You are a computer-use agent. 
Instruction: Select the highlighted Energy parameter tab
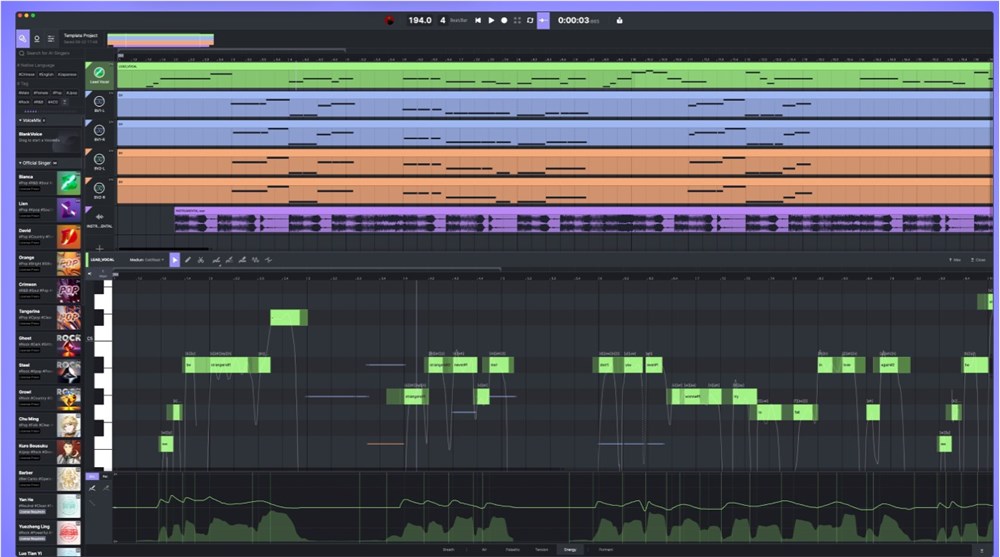pyautogui.click(x=570, y=549)
